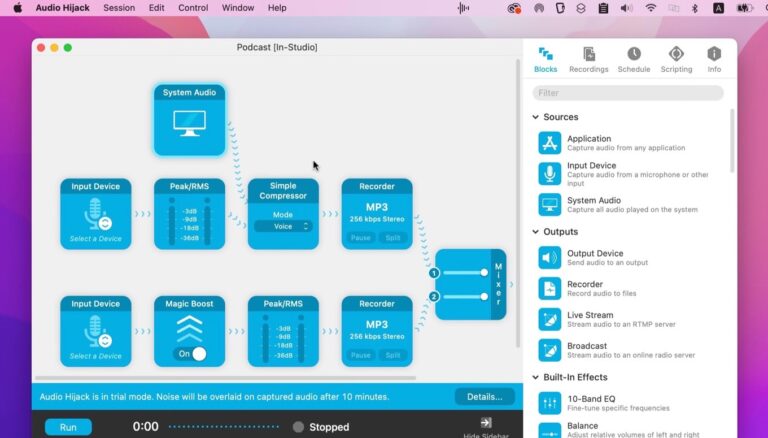
Task: Click the Details... button in trial banner
Action: coord(484,397)
